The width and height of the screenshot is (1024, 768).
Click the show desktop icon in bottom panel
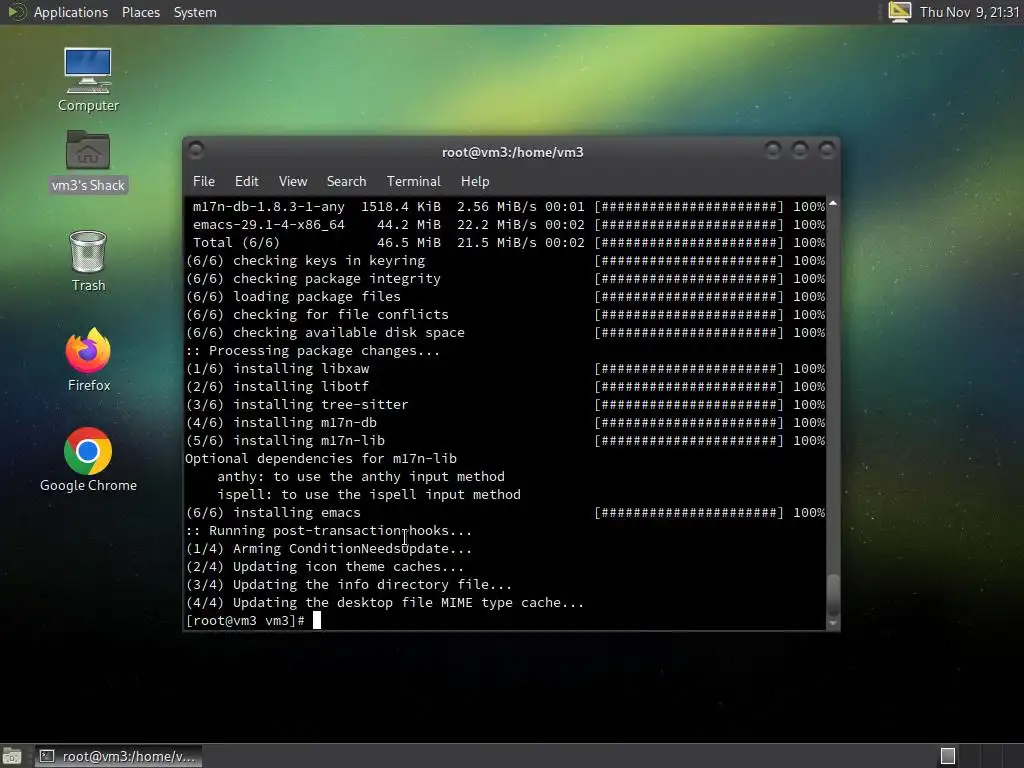(12, 756)
